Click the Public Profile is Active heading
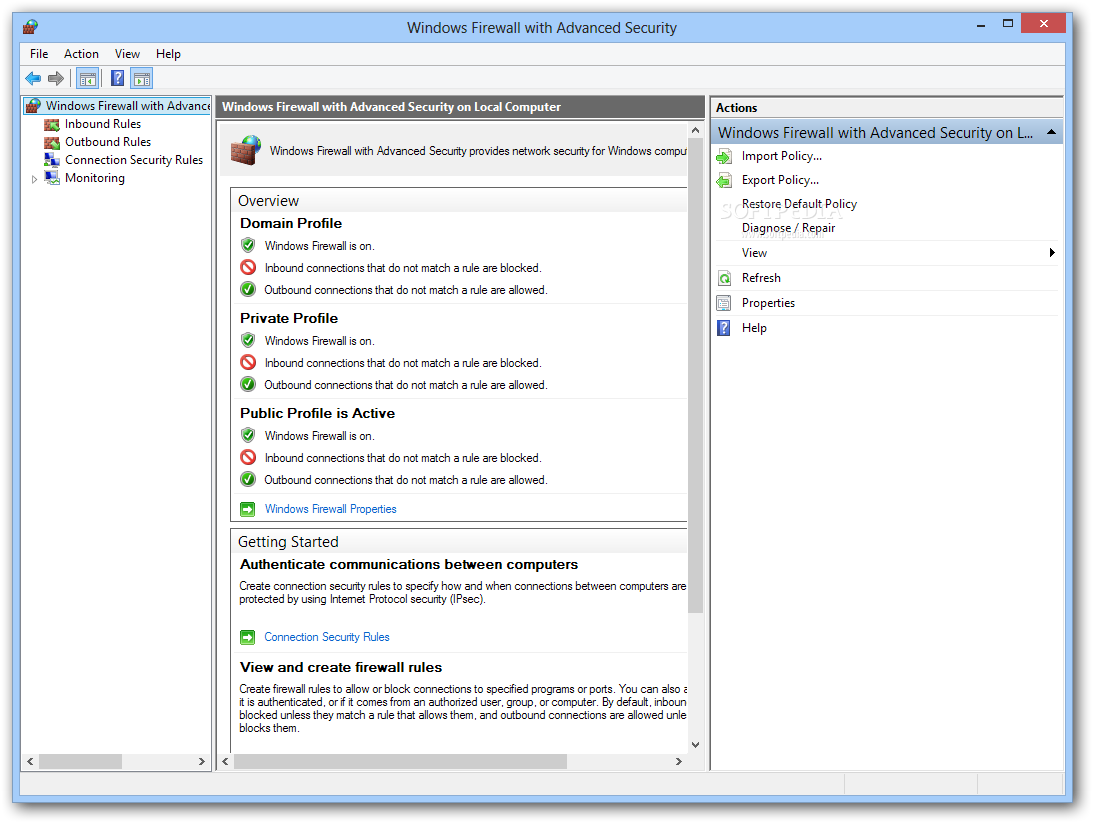This screenshot has width=1093, height=823. tap(317, 413)
